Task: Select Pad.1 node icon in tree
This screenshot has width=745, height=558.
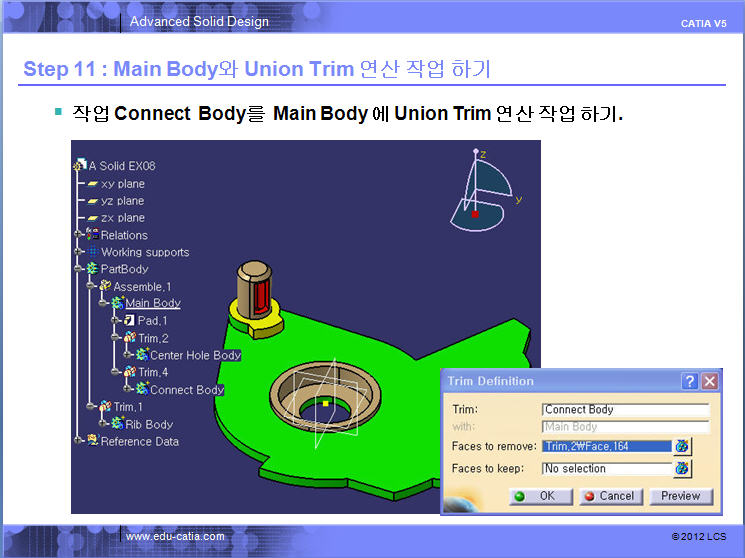Action: point(130,321)
